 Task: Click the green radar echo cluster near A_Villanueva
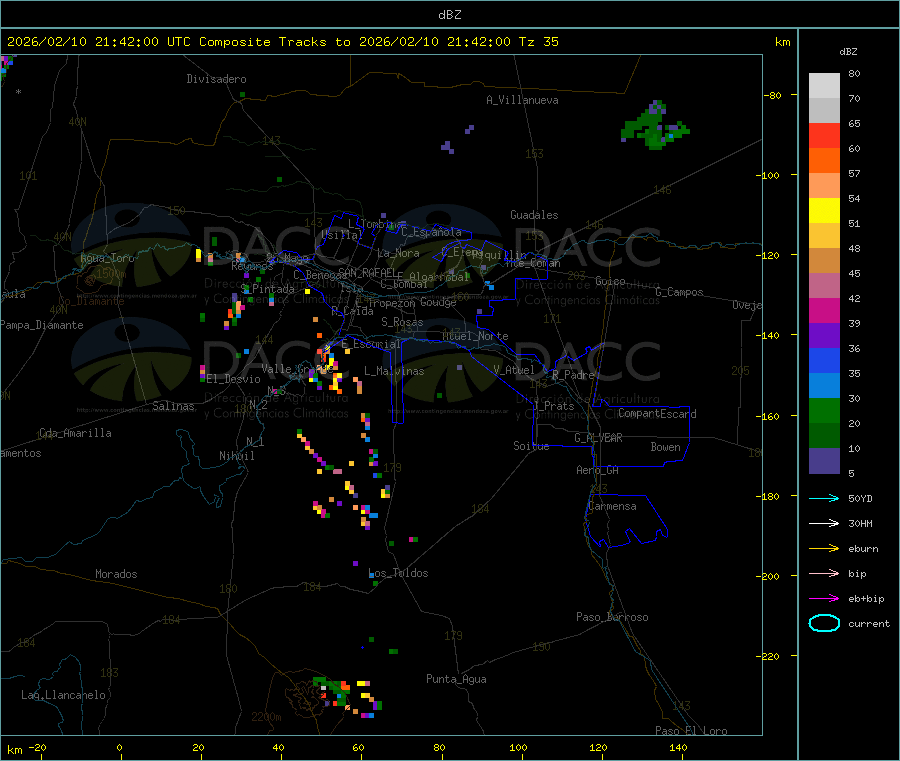point(655,126)
